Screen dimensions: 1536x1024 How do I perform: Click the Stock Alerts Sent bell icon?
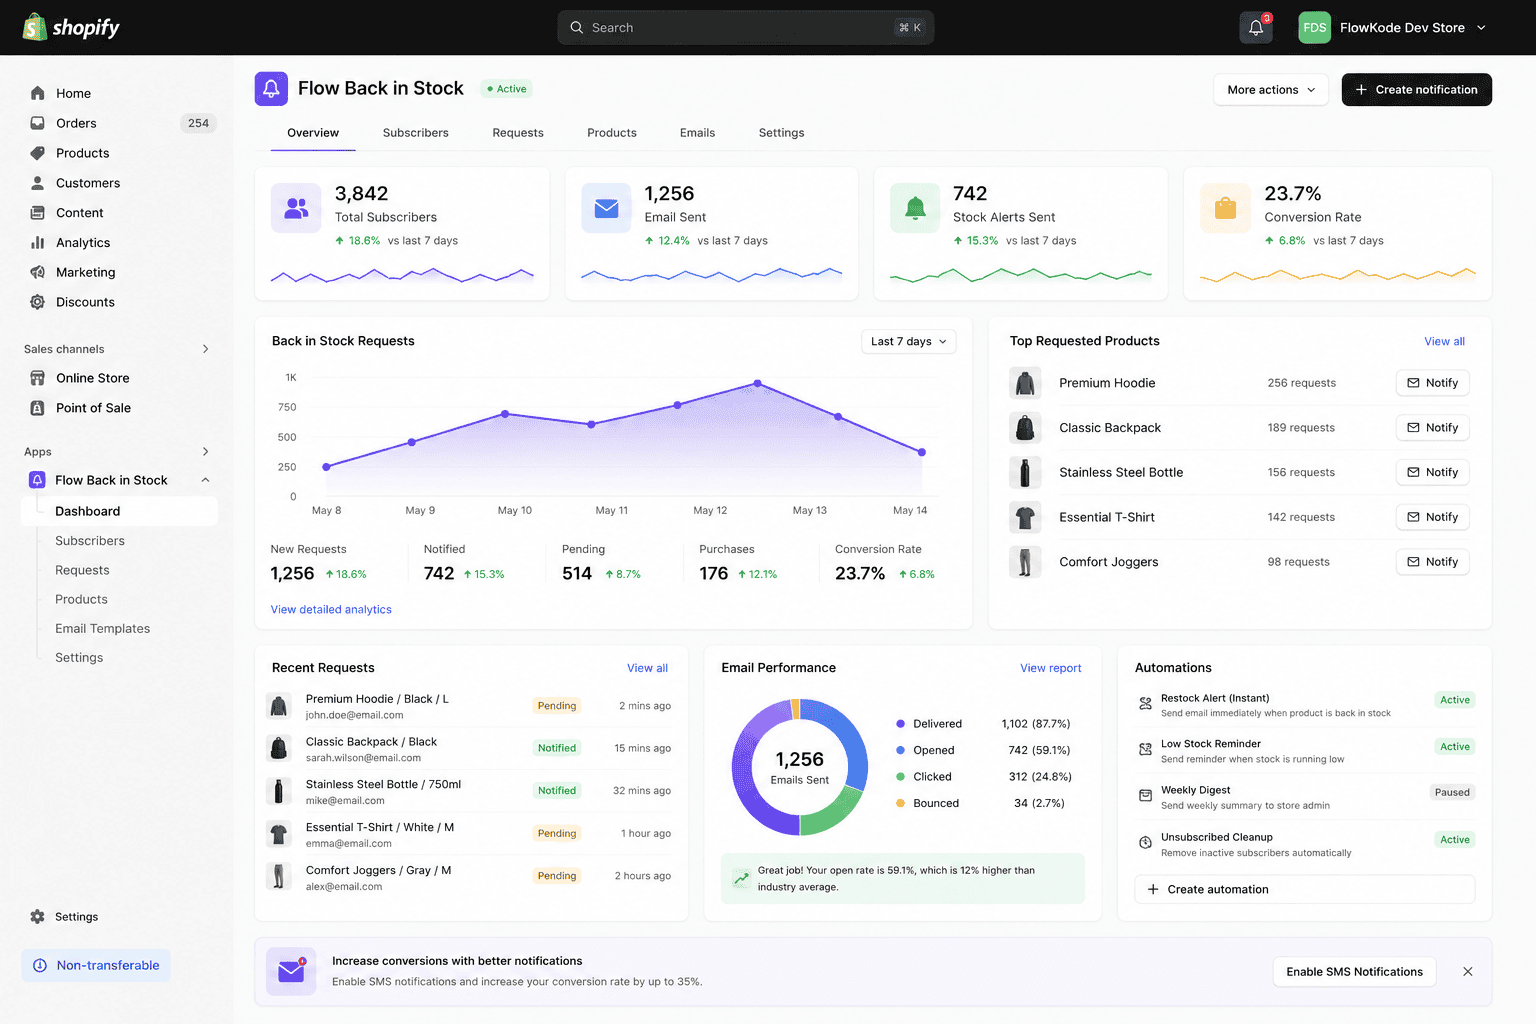coord(915,208)
